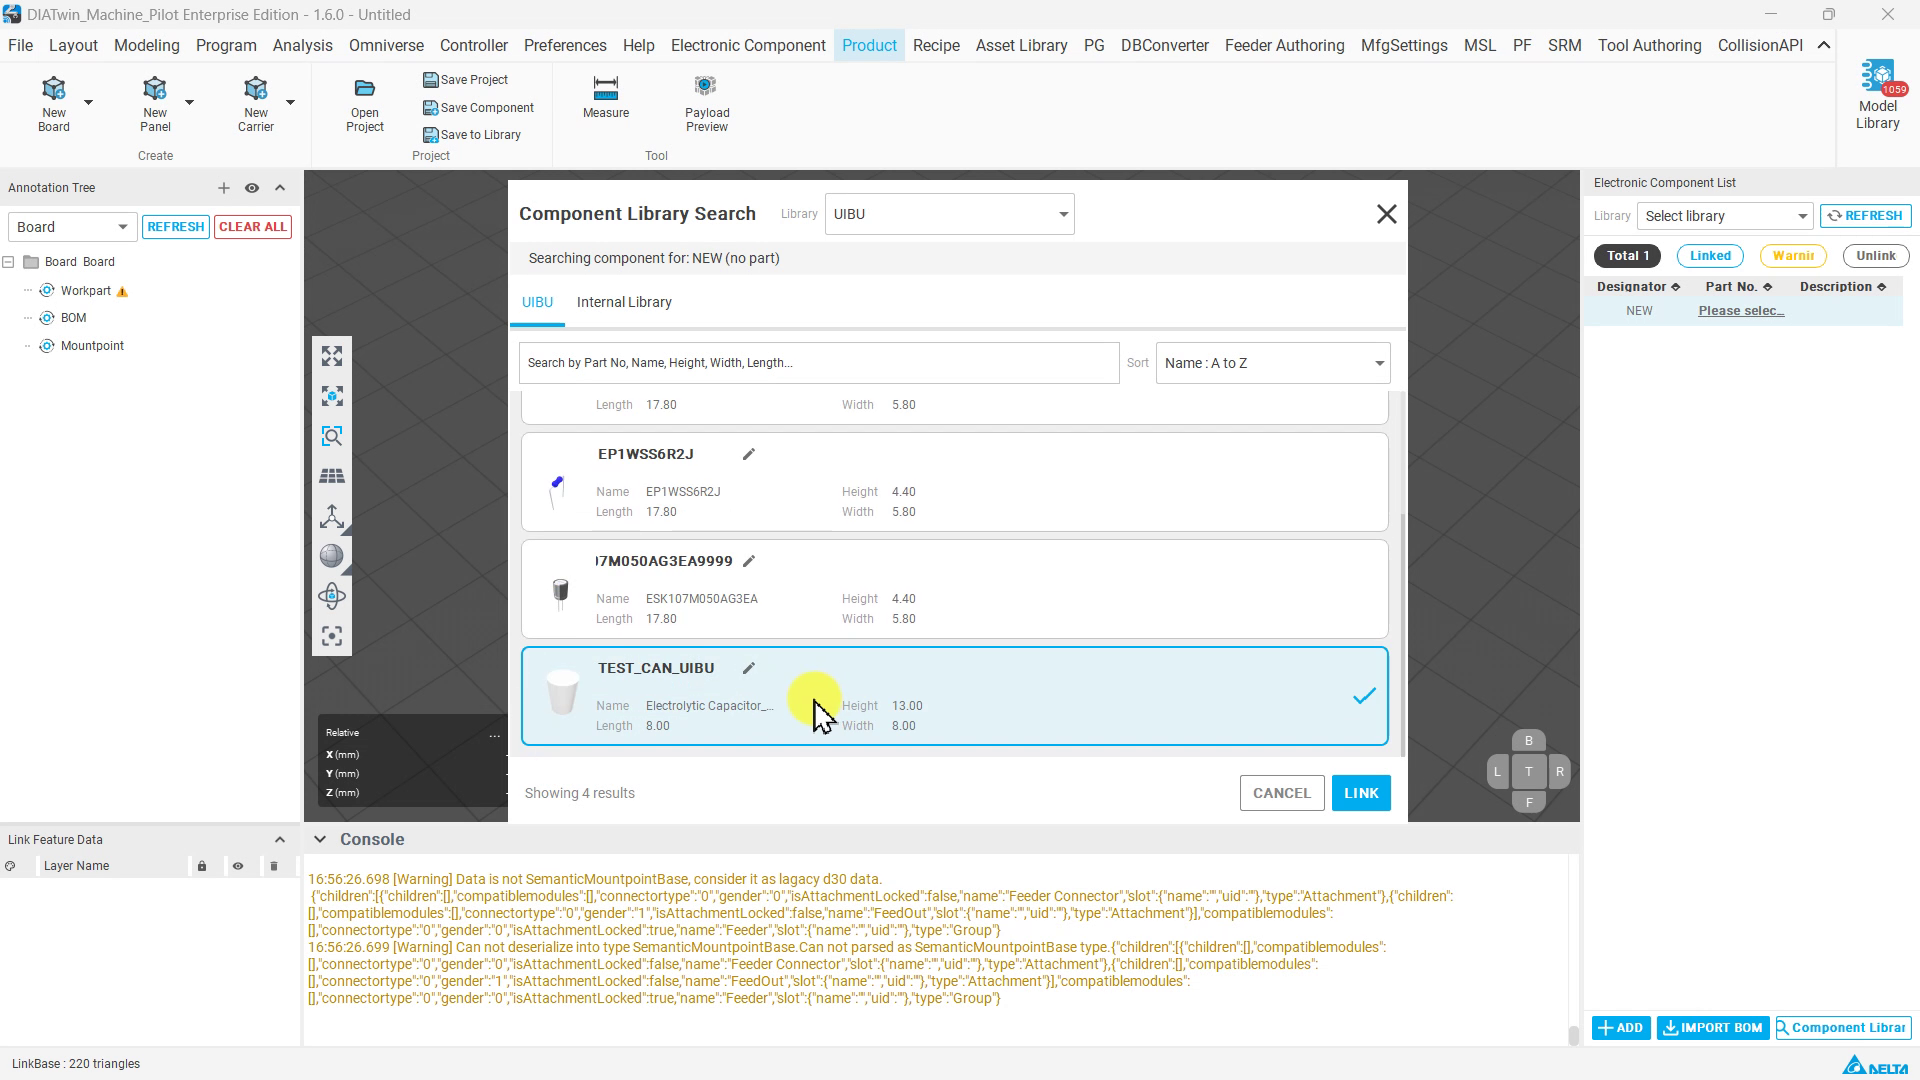This screenshot has width=1920, height=1080.
Task: Open the Feeder Authoring menu
Action: 1285,46
